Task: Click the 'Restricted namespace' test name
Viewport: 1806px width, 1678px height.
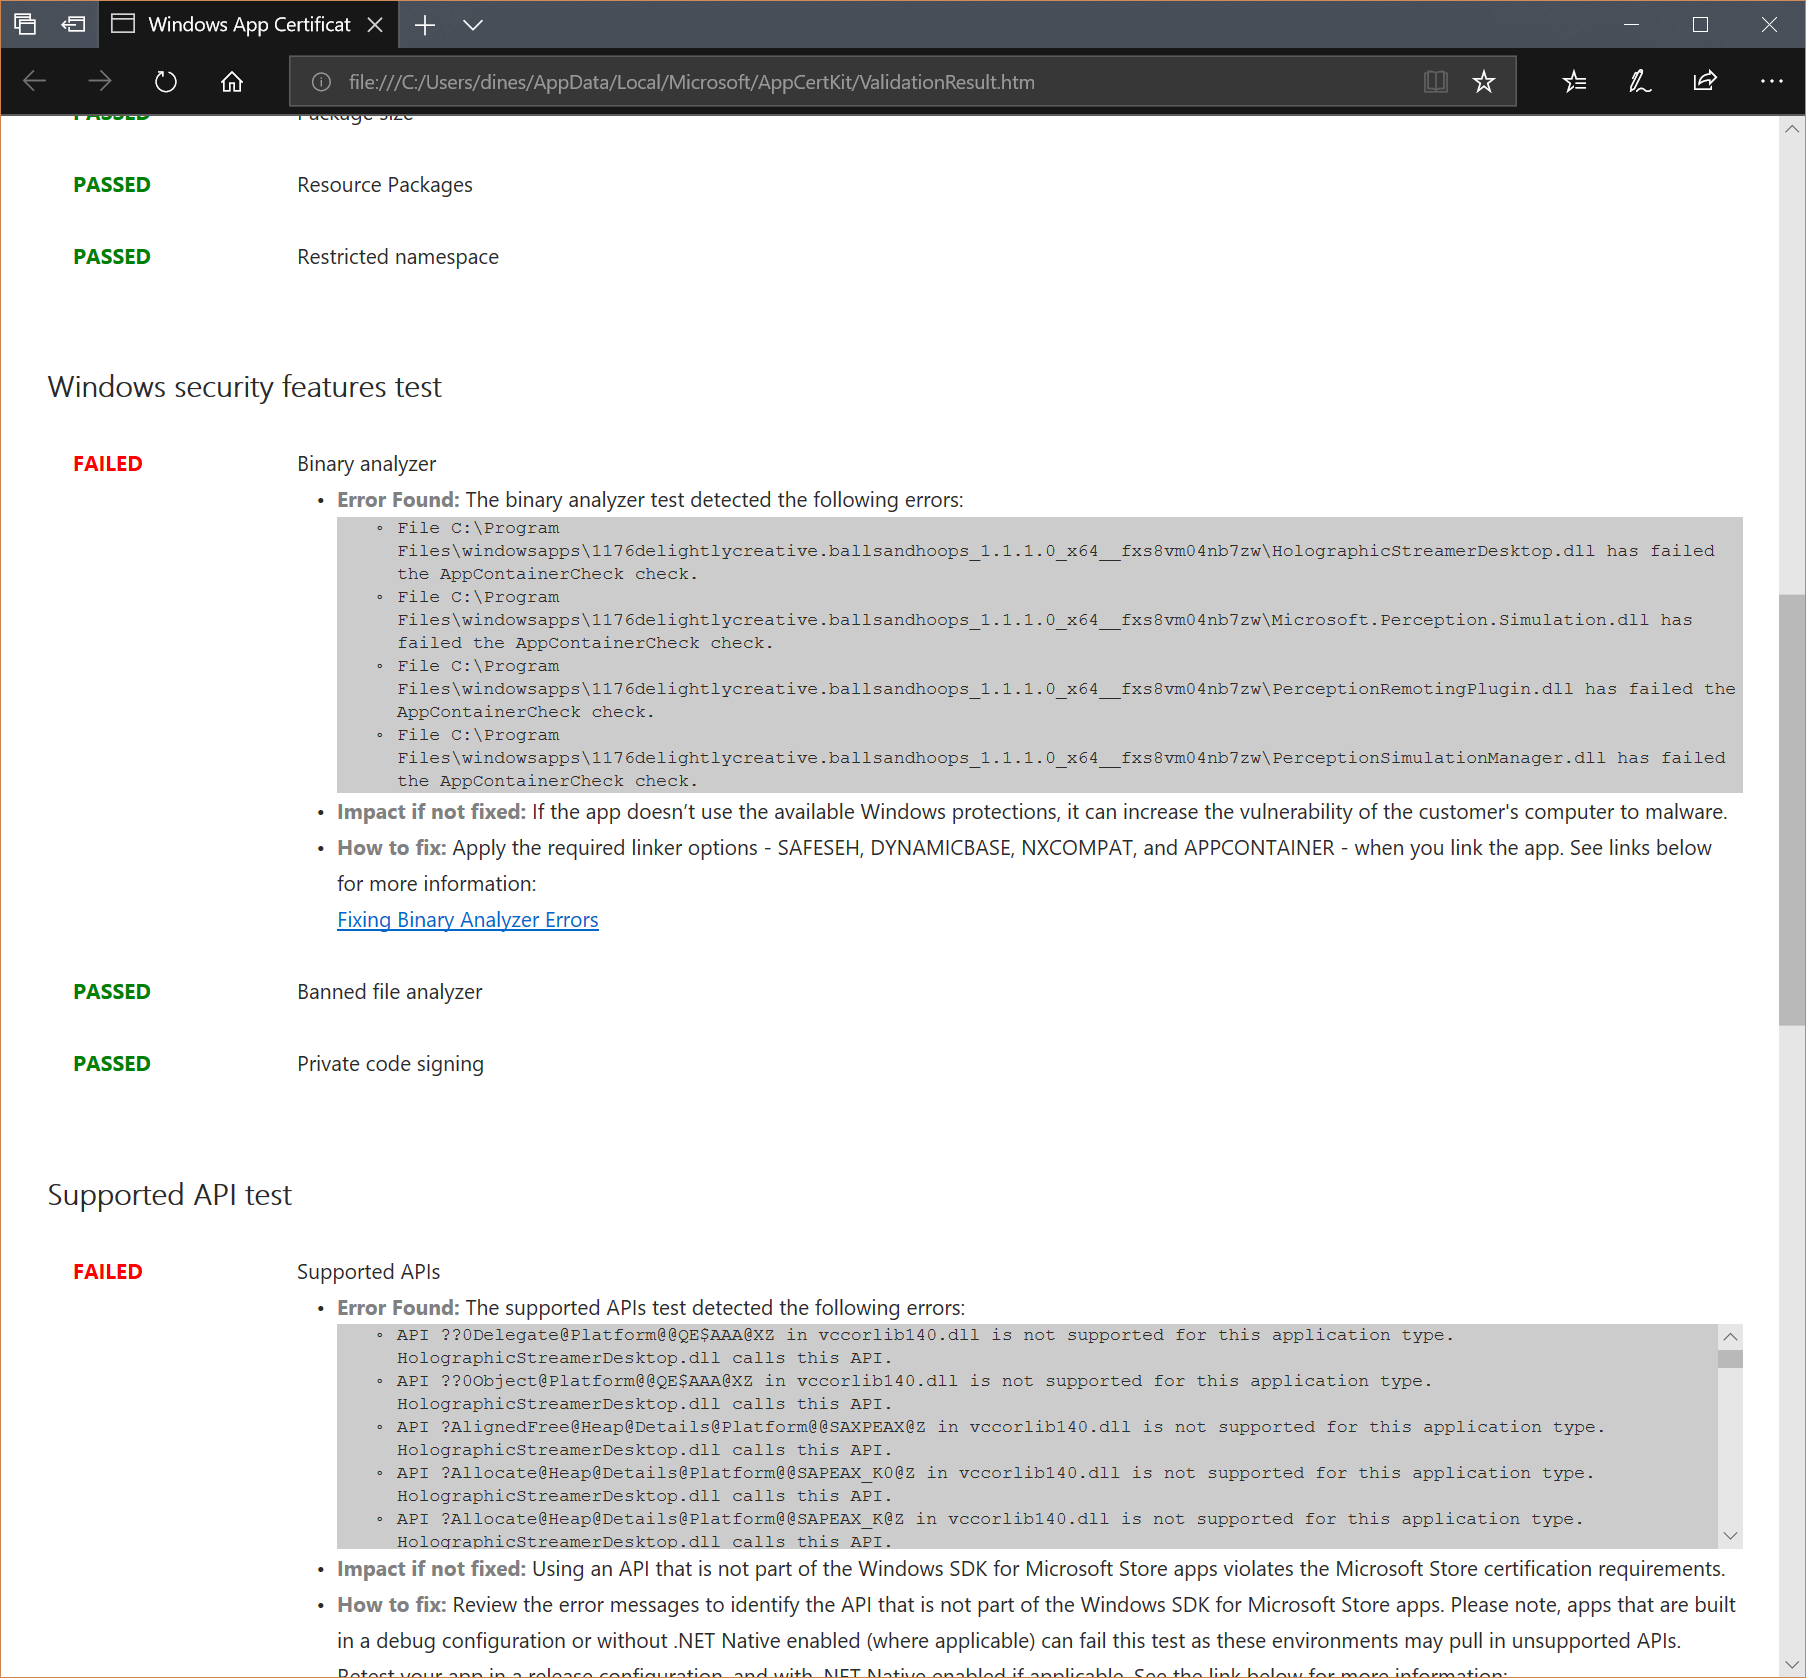Action: pos(398,257)
